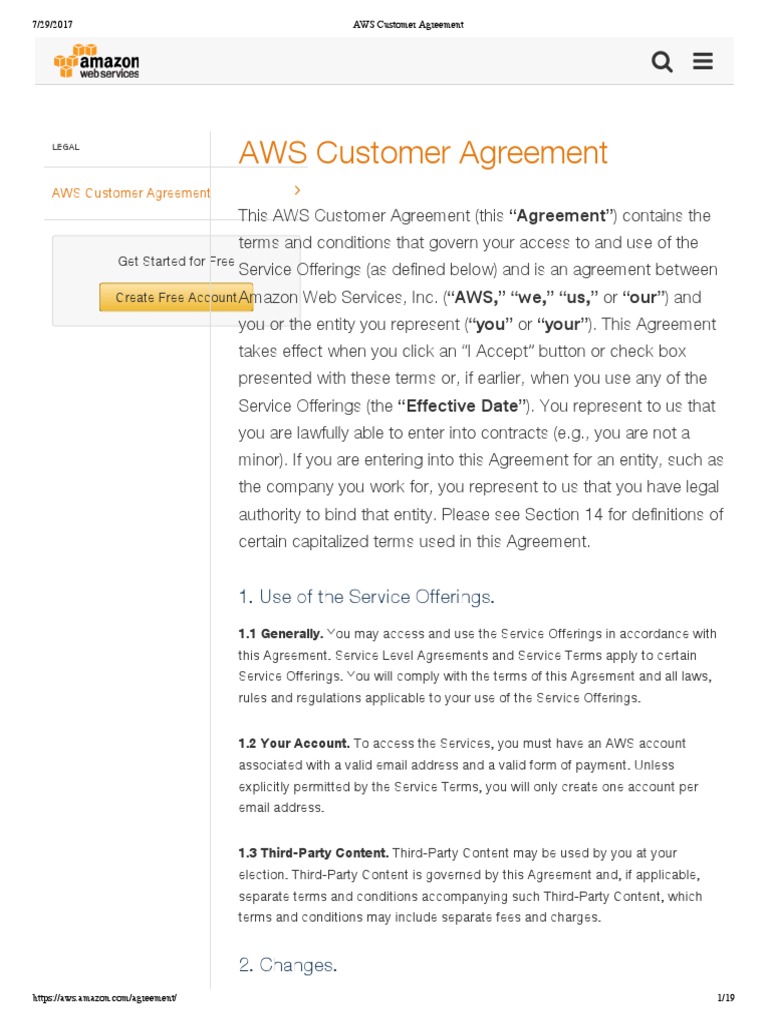Click the Amazon Web Services logo

pyautogui.click(x=97, y=61)
